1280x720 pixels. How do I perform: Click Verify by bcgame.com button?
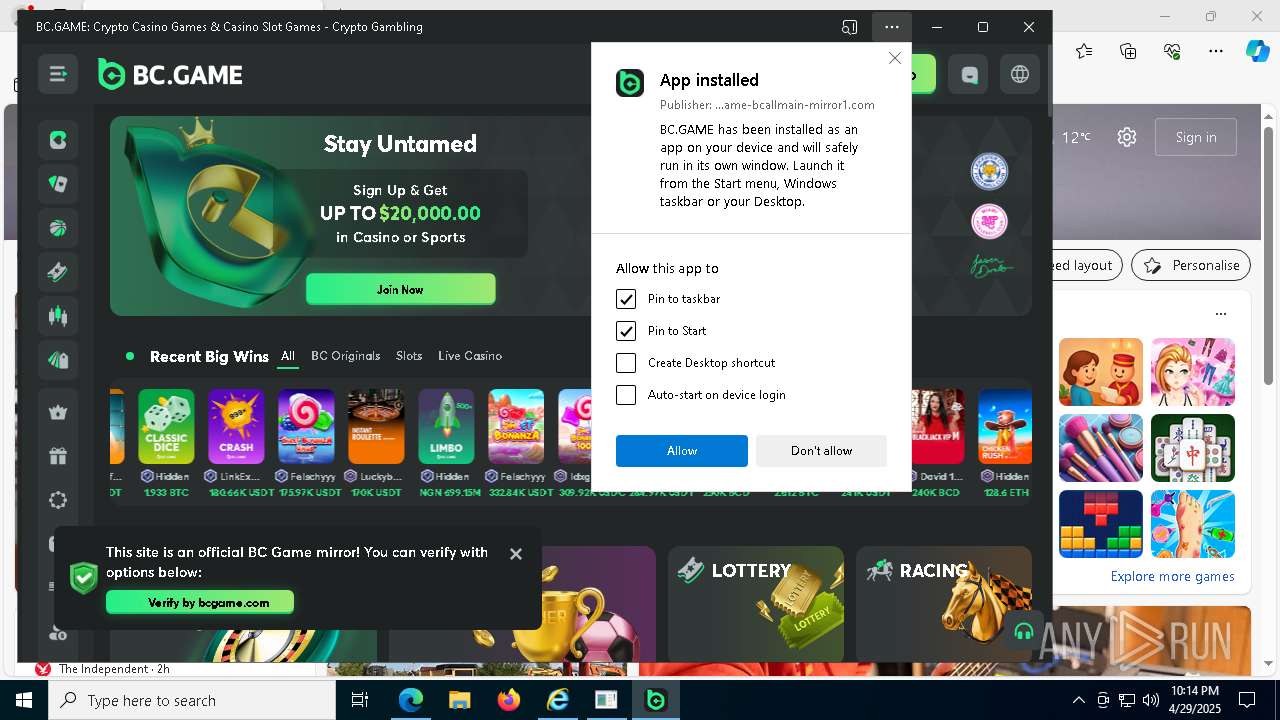[200, 602]
